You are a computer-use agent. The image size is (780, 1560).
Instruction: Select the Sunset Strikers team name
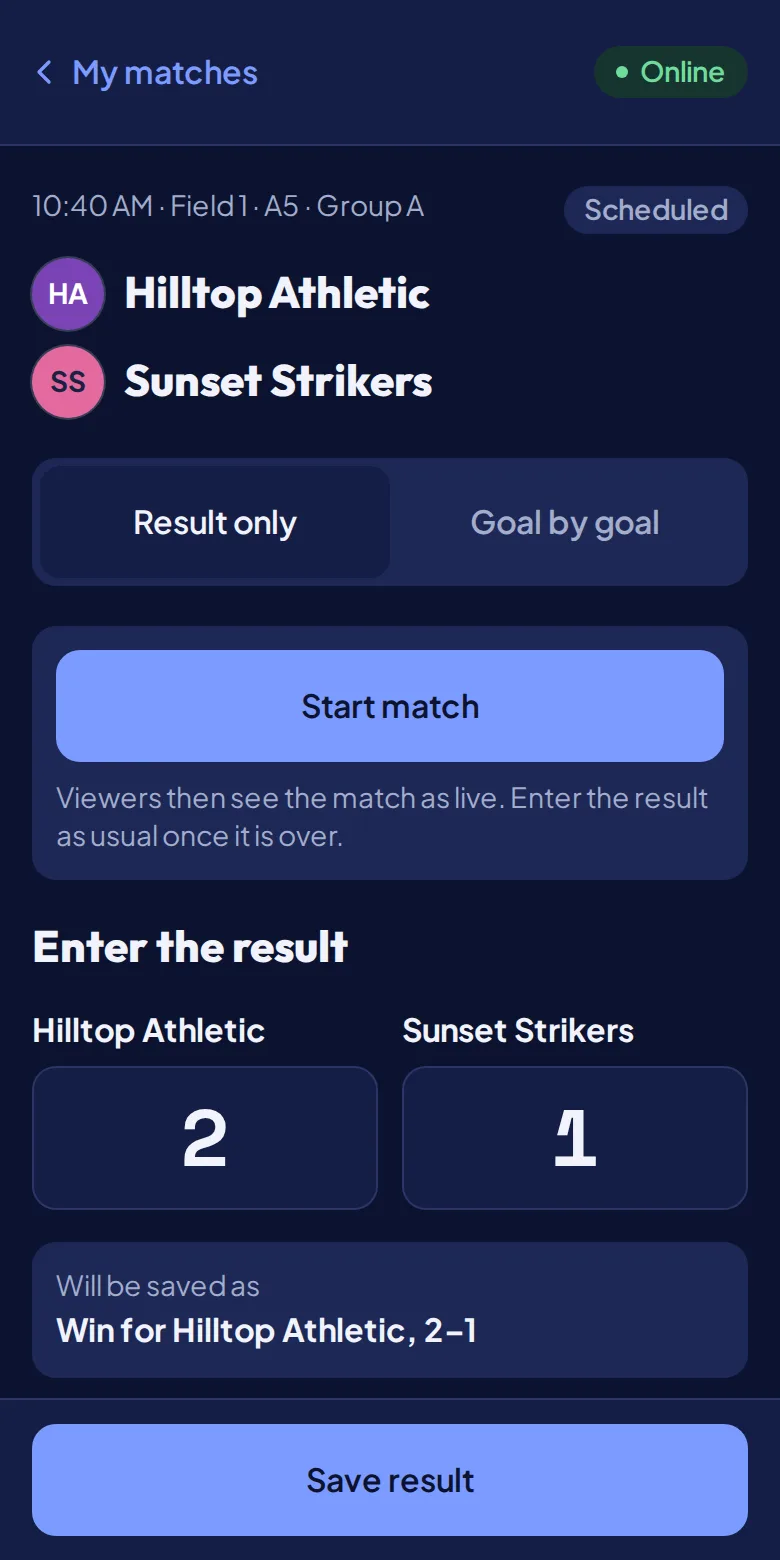278,382
